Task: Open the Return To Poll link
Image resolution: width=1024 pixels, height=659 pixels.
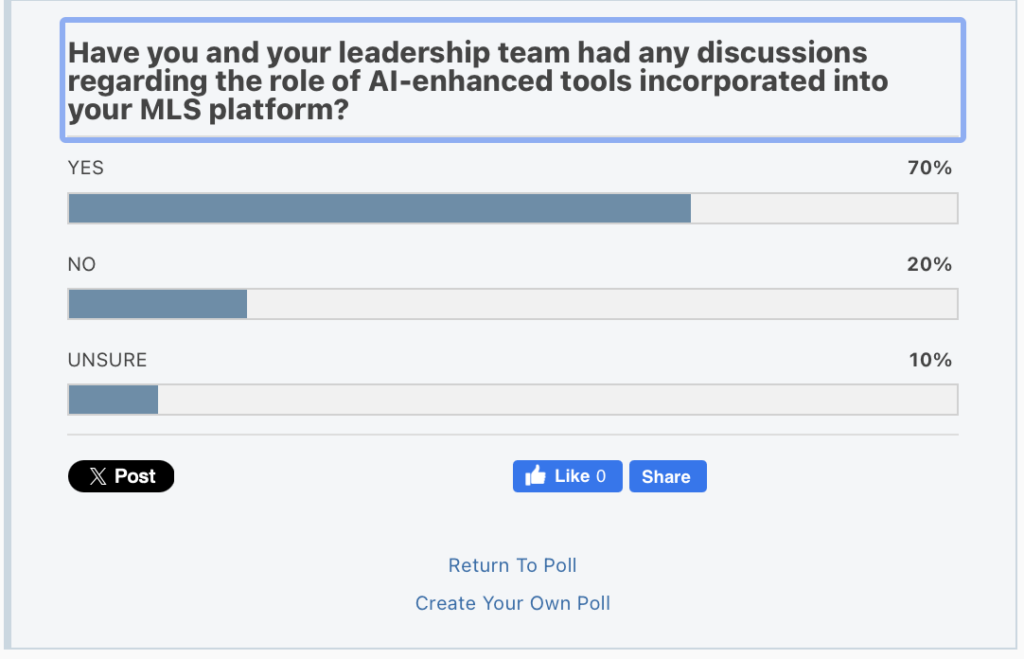Action: pyautogui.click(x=512, y=565)
